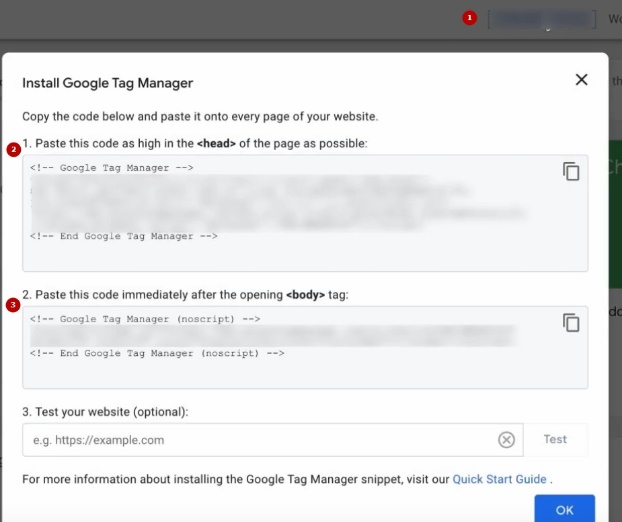Copy the head snippet code

pos(571,171)
